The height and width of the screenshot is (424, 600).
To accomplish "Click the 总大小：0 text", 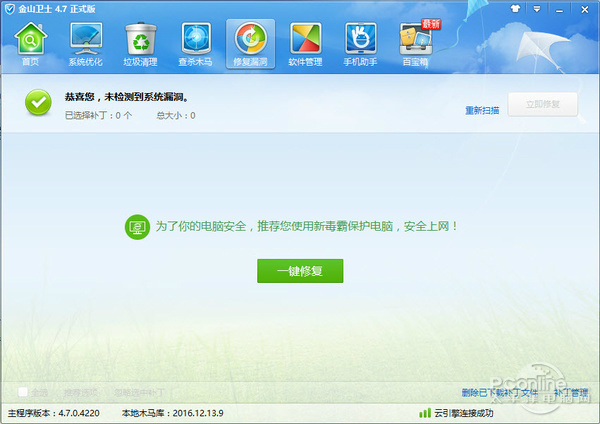I will click(x=176, y=115).
